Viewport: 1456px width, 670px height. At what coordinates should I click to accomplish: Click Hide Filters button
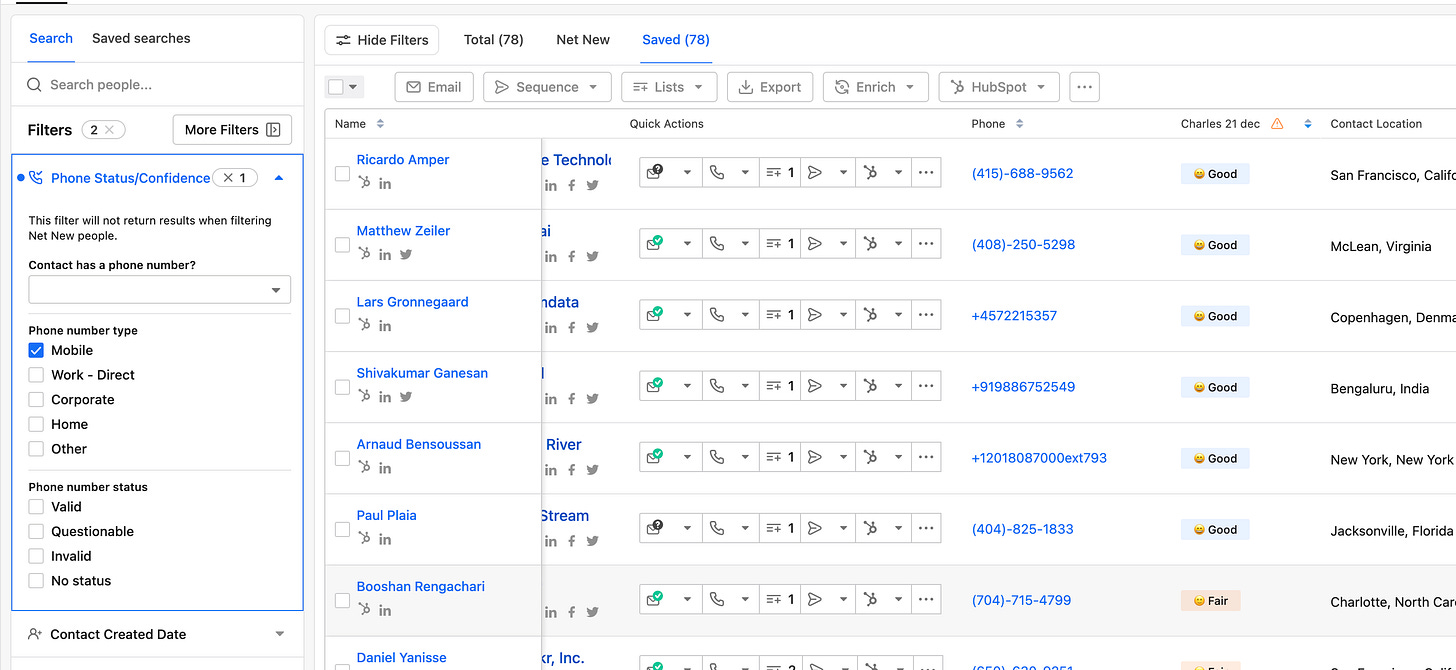[x=382, y=40]
